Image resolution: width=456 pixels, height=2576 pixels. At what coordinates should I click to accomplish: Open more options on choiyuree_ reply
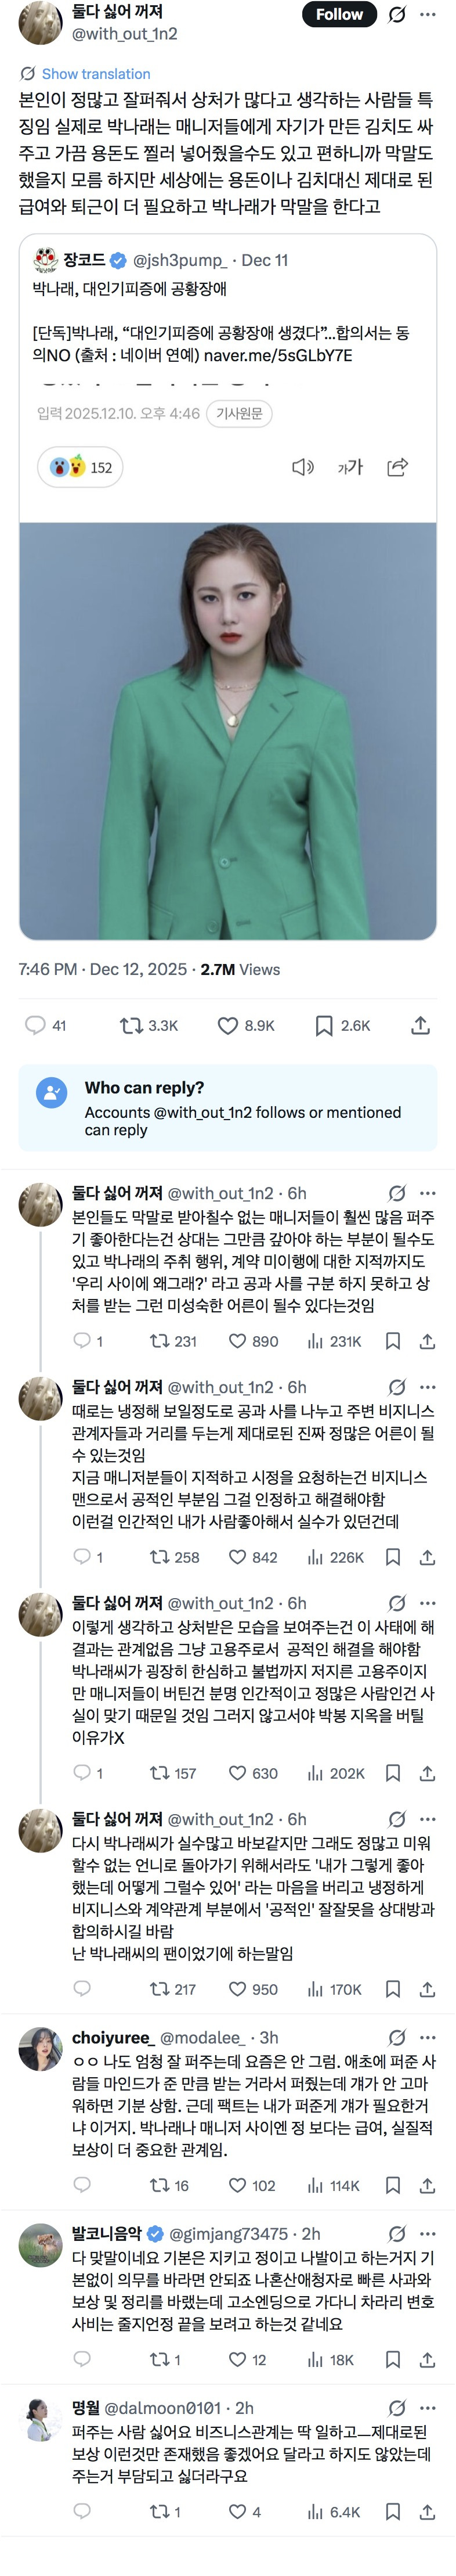click(x=428, y=2038)
